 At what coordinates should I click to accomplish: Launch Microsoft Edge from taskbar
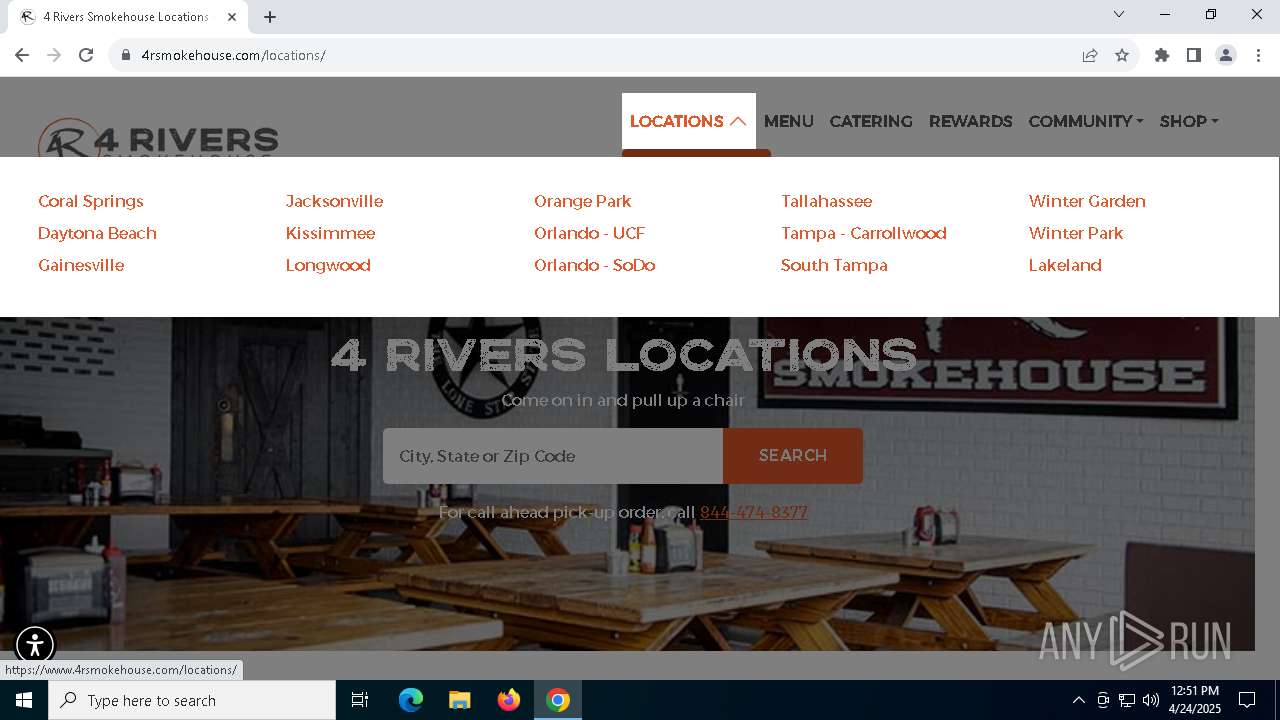click(x=411, y=700)
